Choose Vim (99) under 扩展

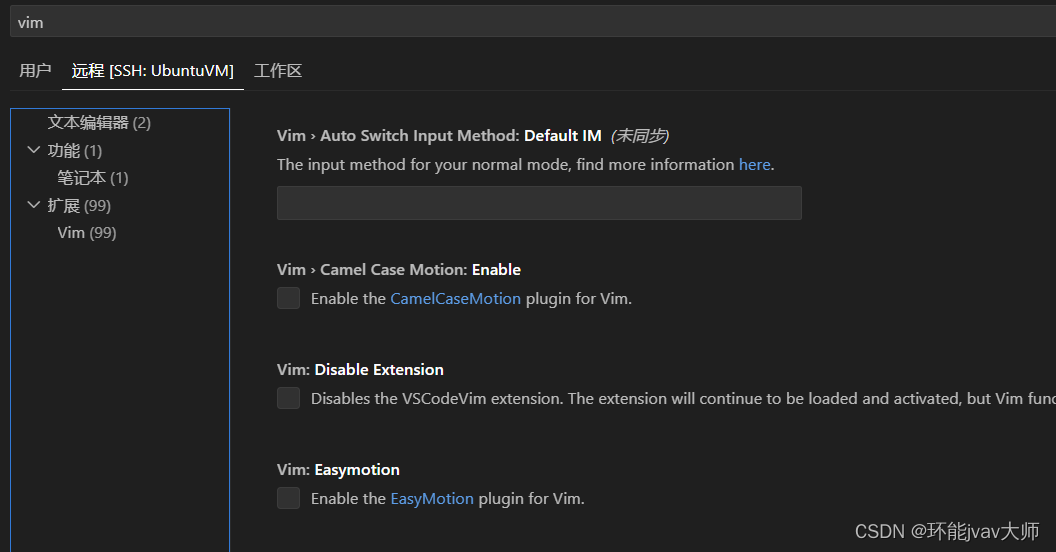pos(87,233)
